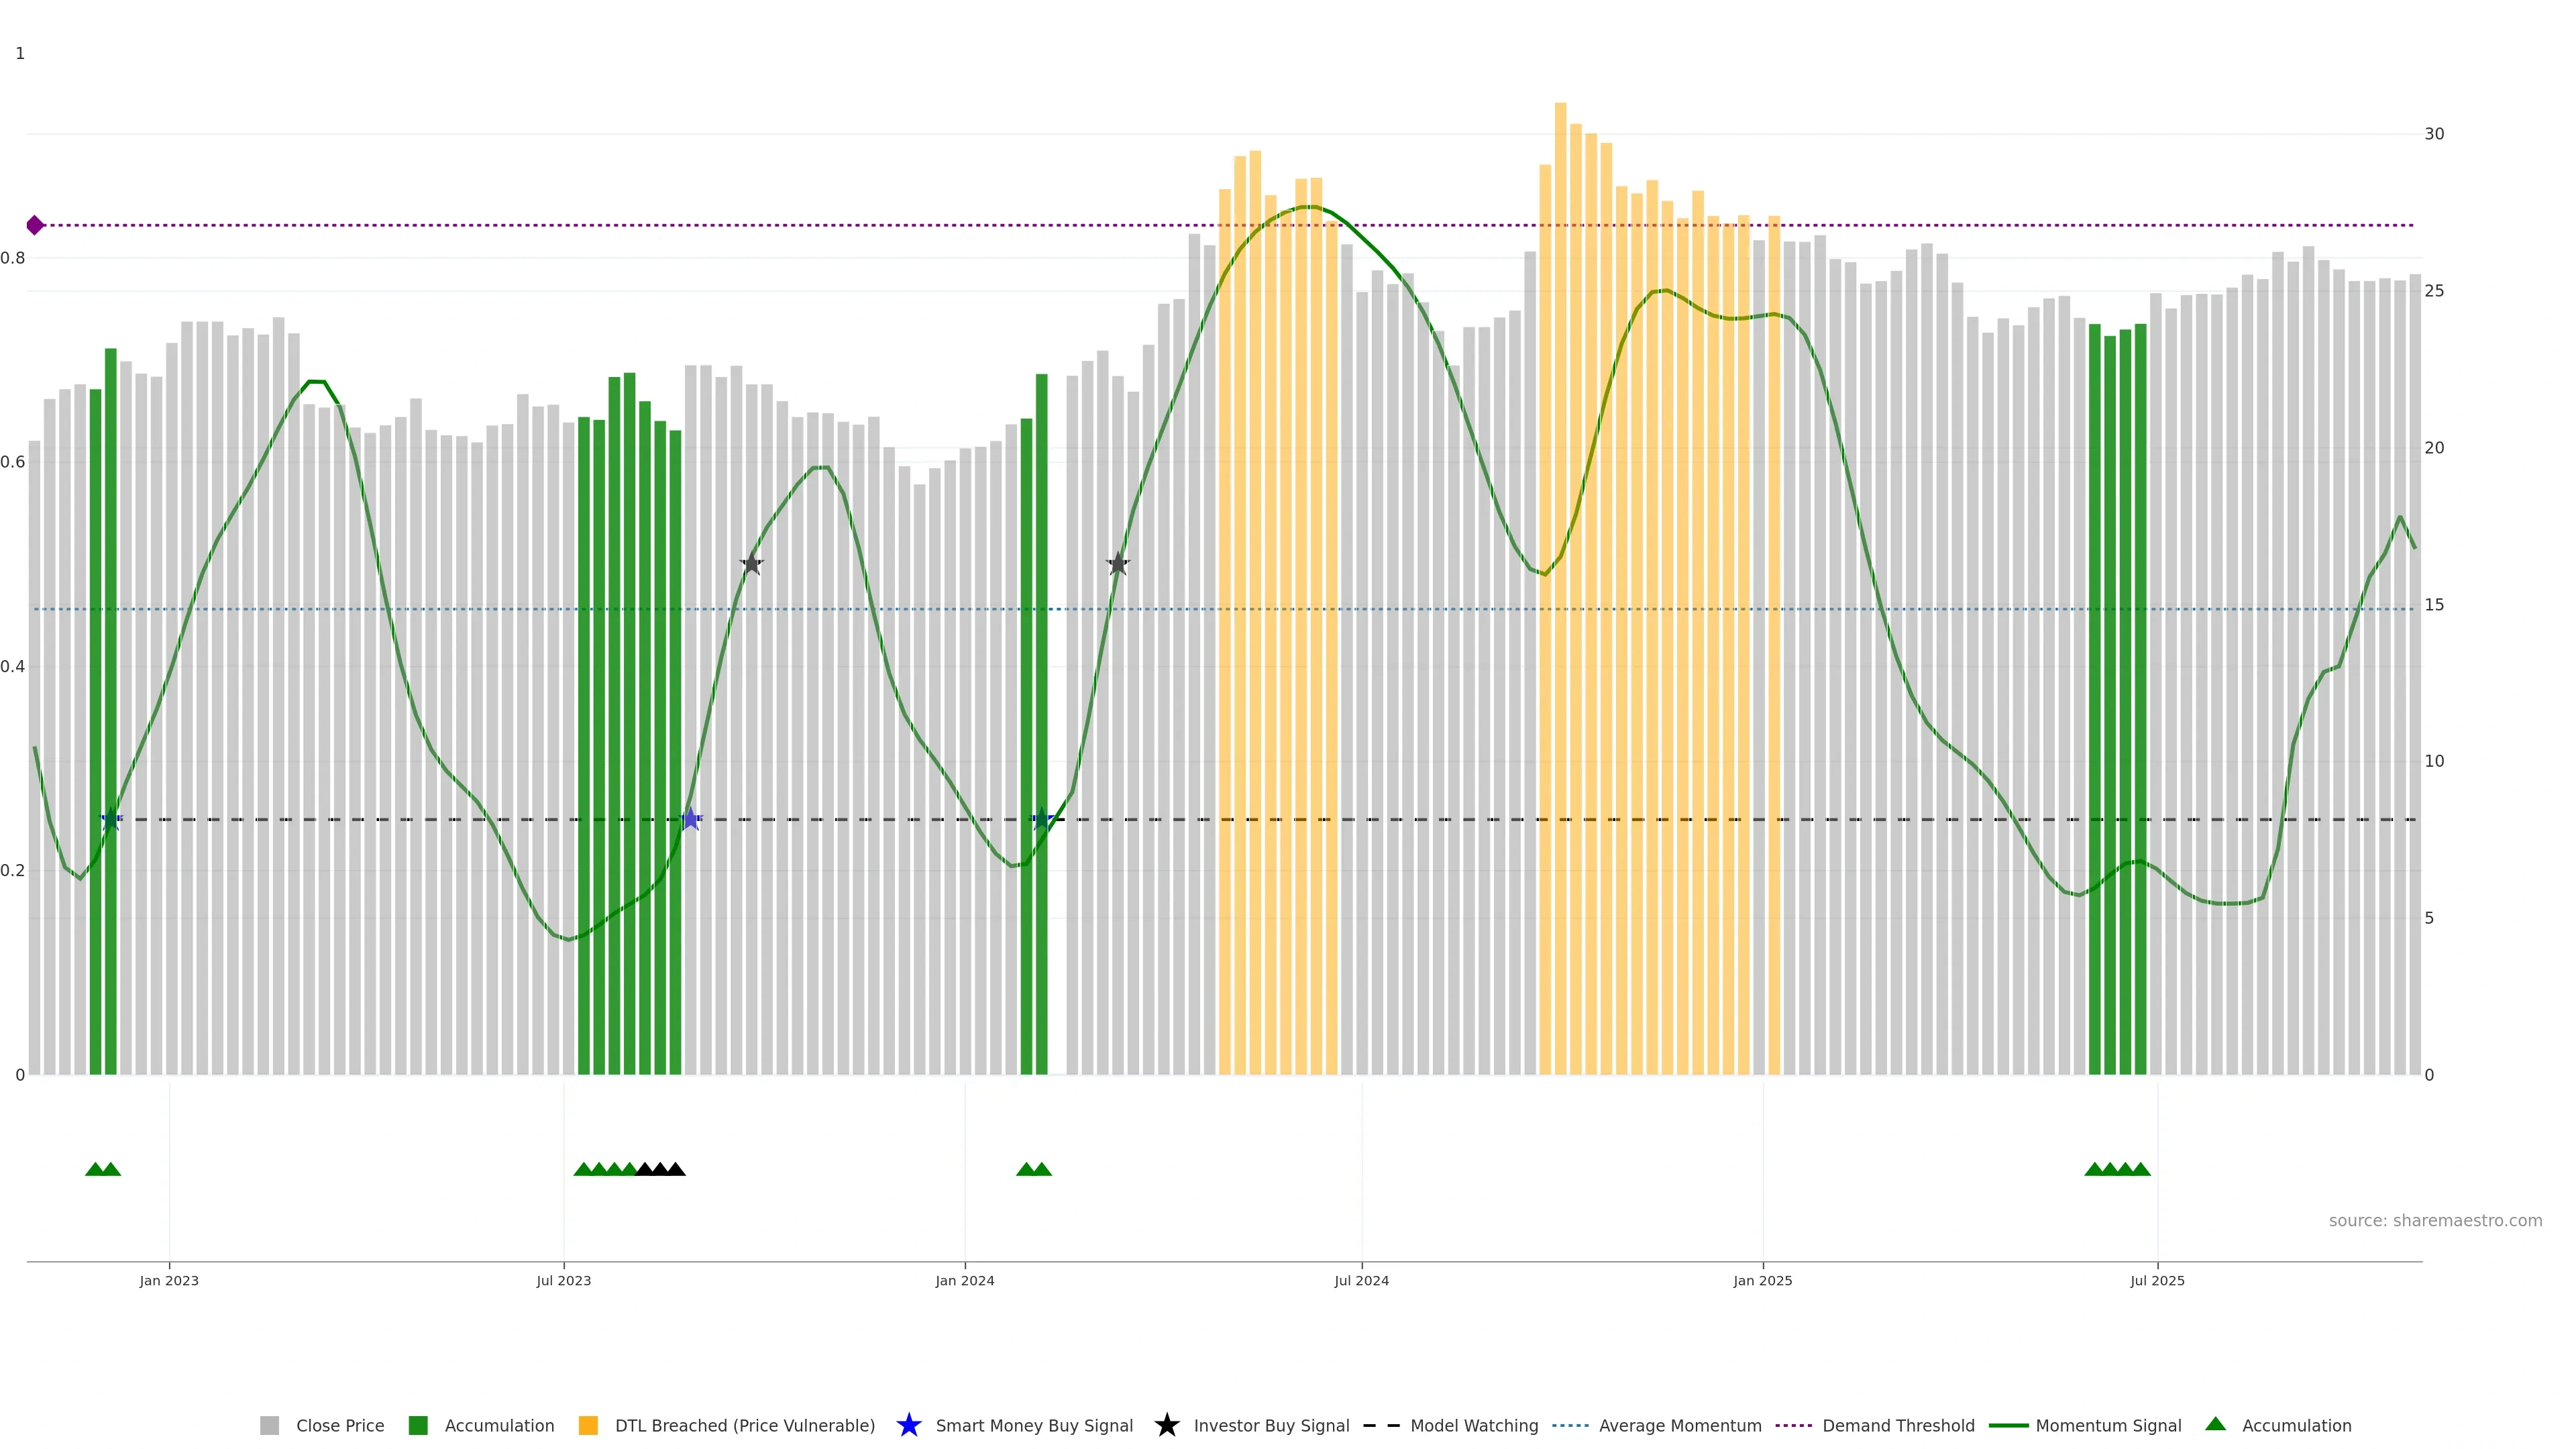Screen dimensions: 2576x1449
Task: Click the Jul 2024 axis label
Action: (x=1361, y=1280)
